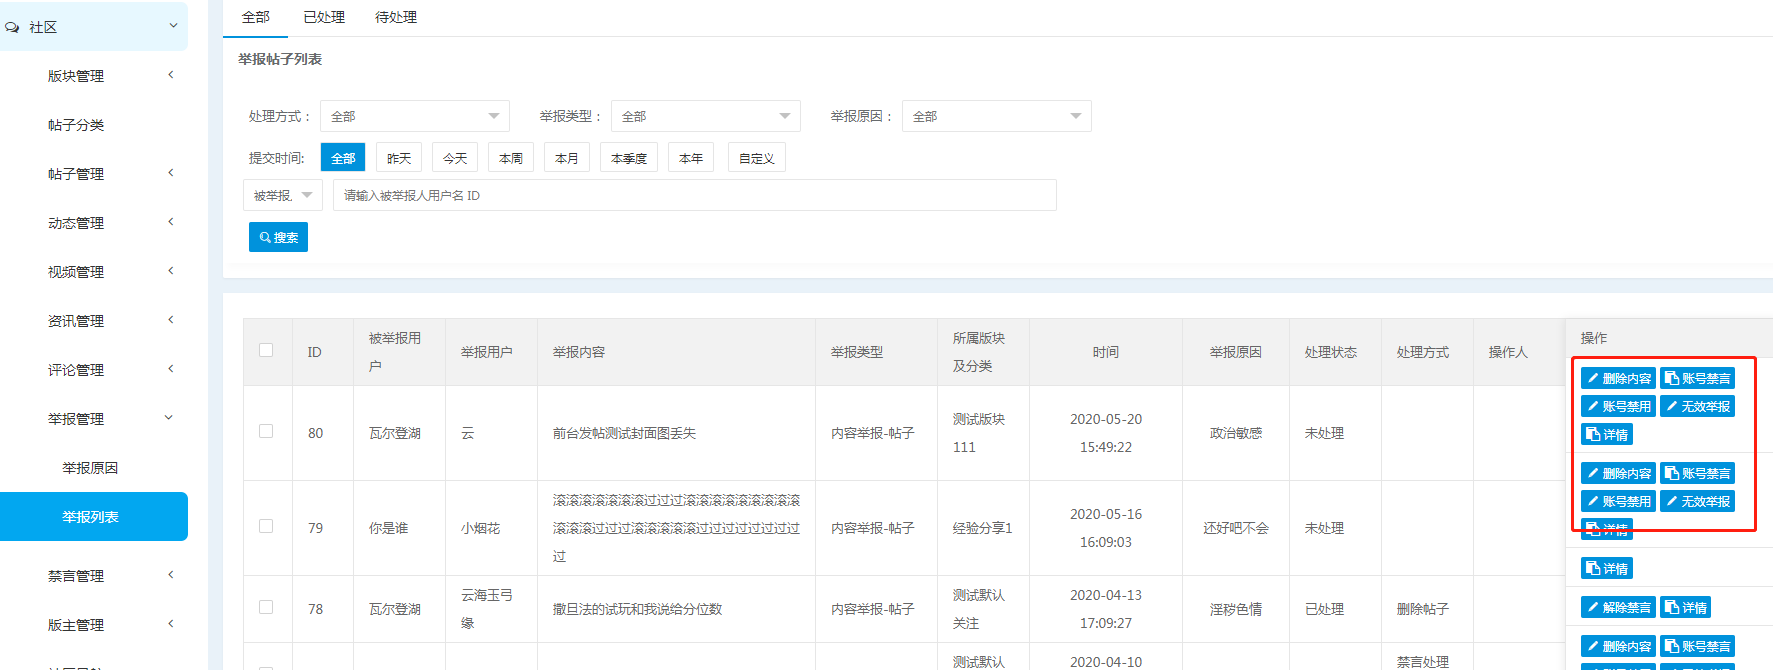The height and width of the screenshot is (670, 1773).
Task: Select 自定义 time filter
Action: tap(757, 158)
